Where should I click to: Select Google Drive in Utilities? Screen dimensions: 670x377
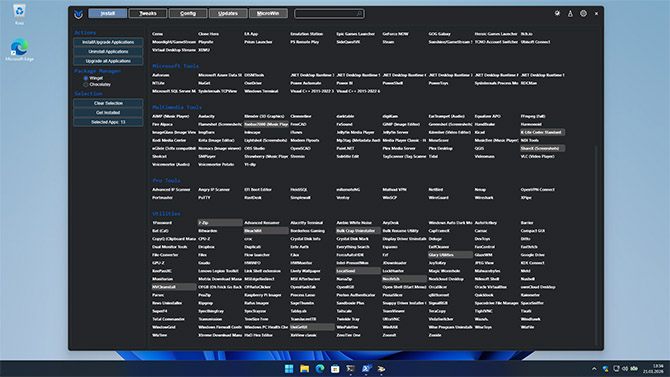(x=532, y=255)
